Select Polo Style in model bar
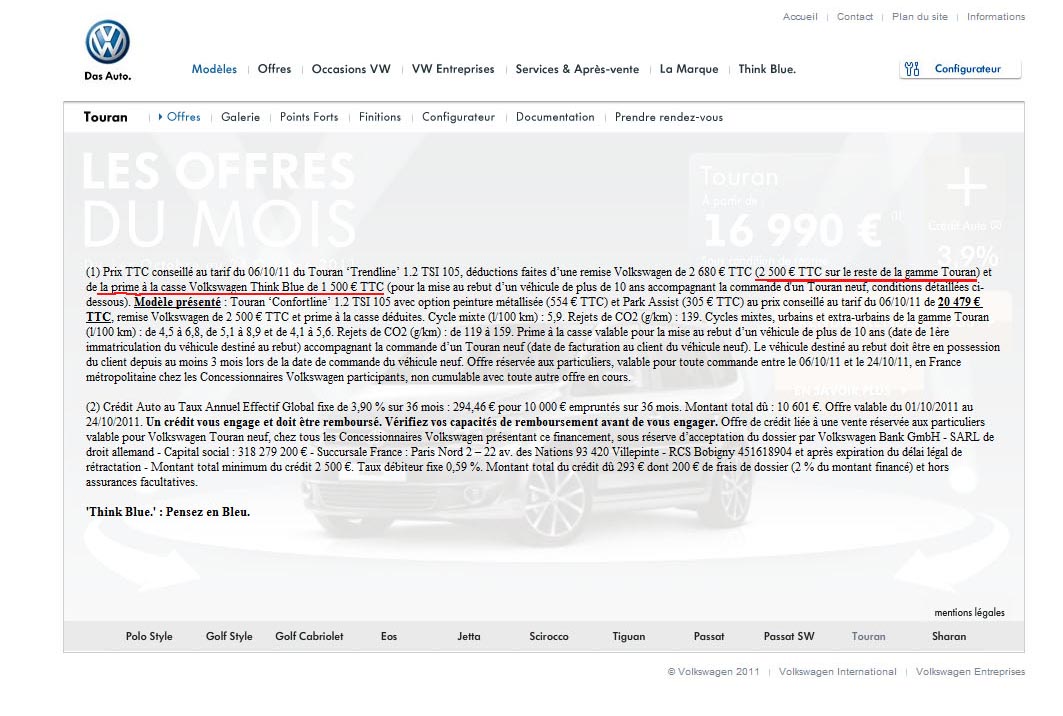 pyautogui.click(x=149, y=636)
